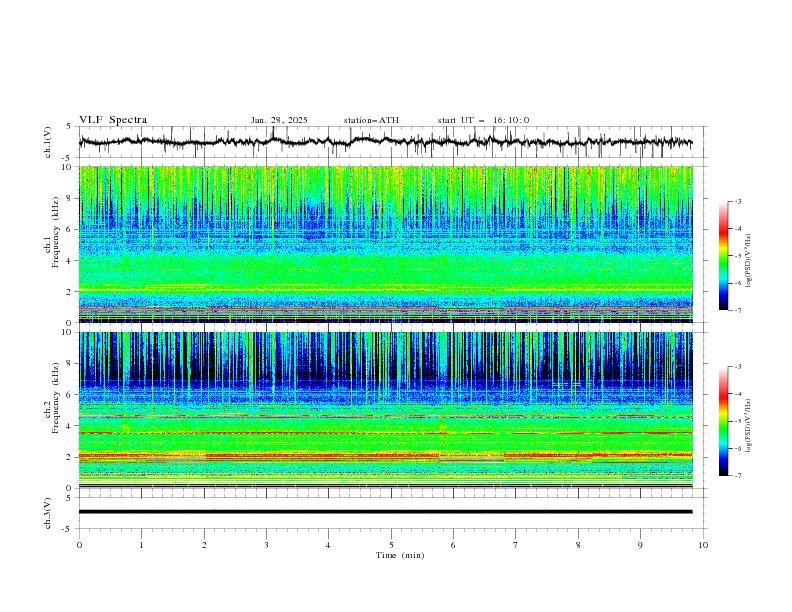Click inside the ch.2 spectrogram panel

pos(385,410)
